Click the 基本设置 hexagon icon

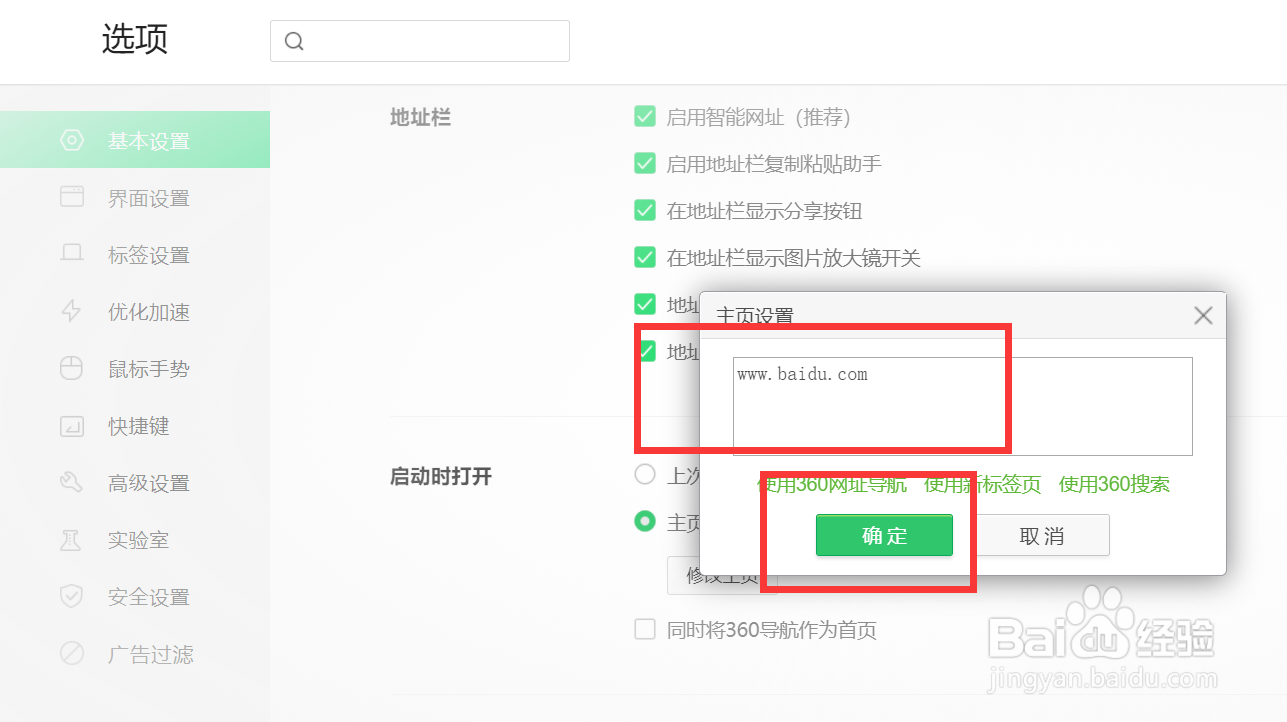point(72,140)
